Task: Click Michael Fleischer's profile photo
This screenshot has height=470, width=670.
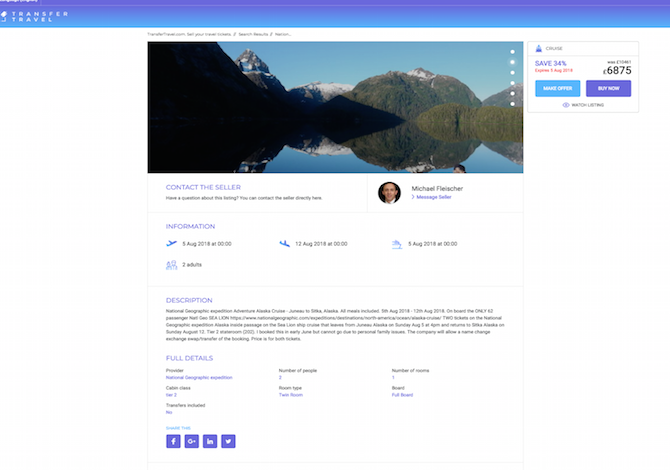Action: [390, 192]
